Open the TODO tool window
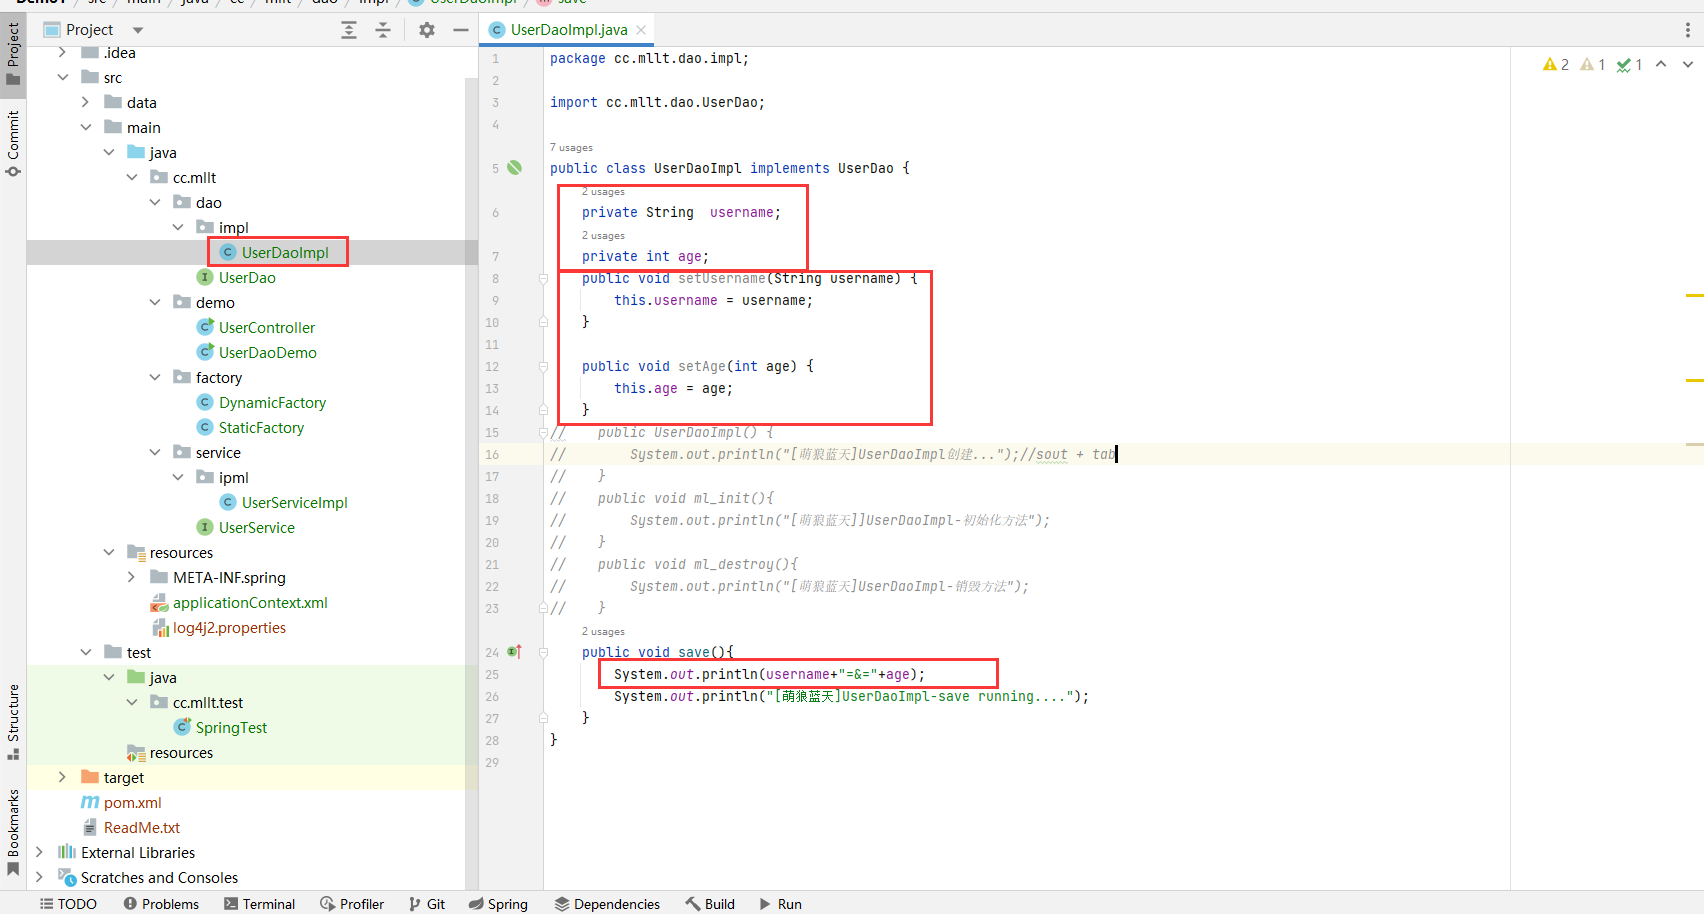The height and width of the screenshot is (914, 1704). point(68,903)
